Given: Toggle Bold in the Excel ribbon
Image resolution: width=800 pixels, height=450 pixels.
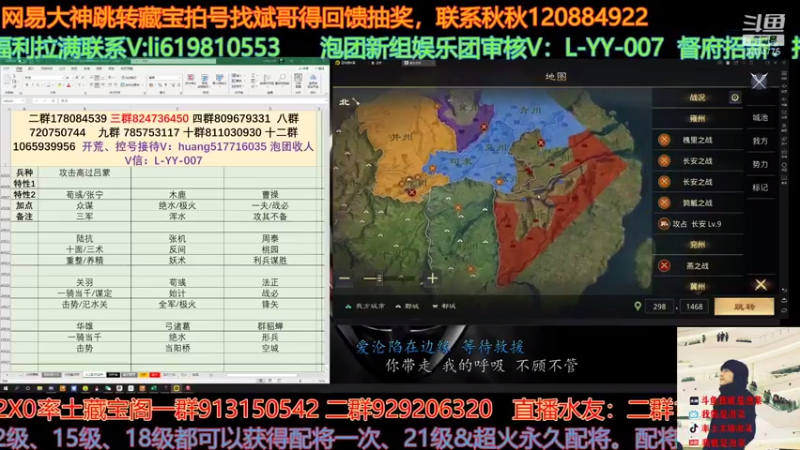Looking at the screenshot, I should pyautogui.click(x=27, y=85).
